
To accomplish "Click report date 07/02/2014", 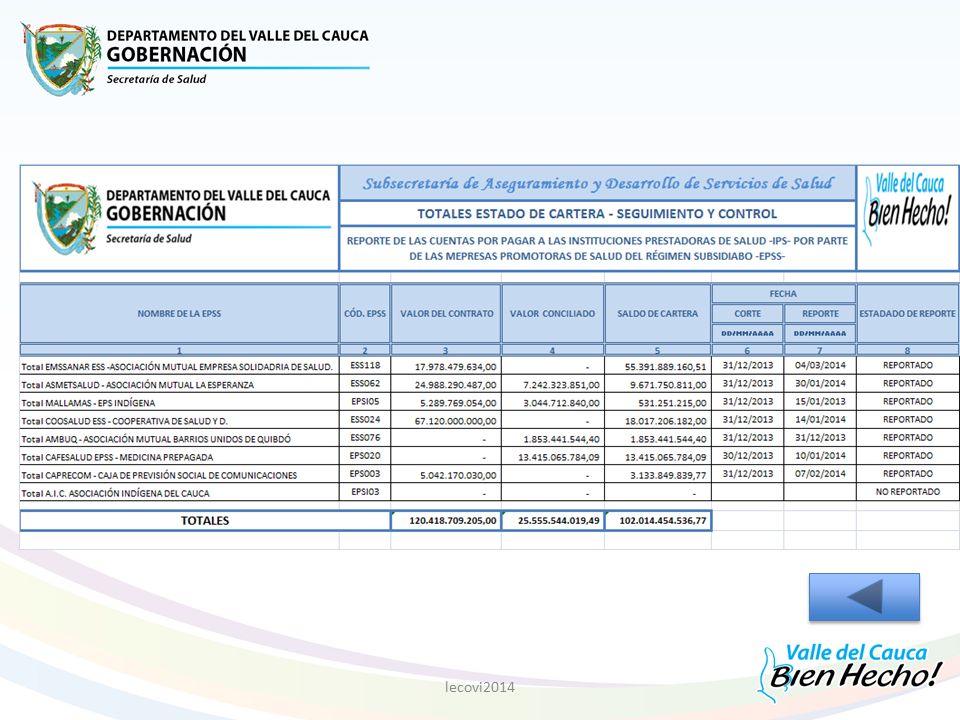I will click(x=820, y=474).
